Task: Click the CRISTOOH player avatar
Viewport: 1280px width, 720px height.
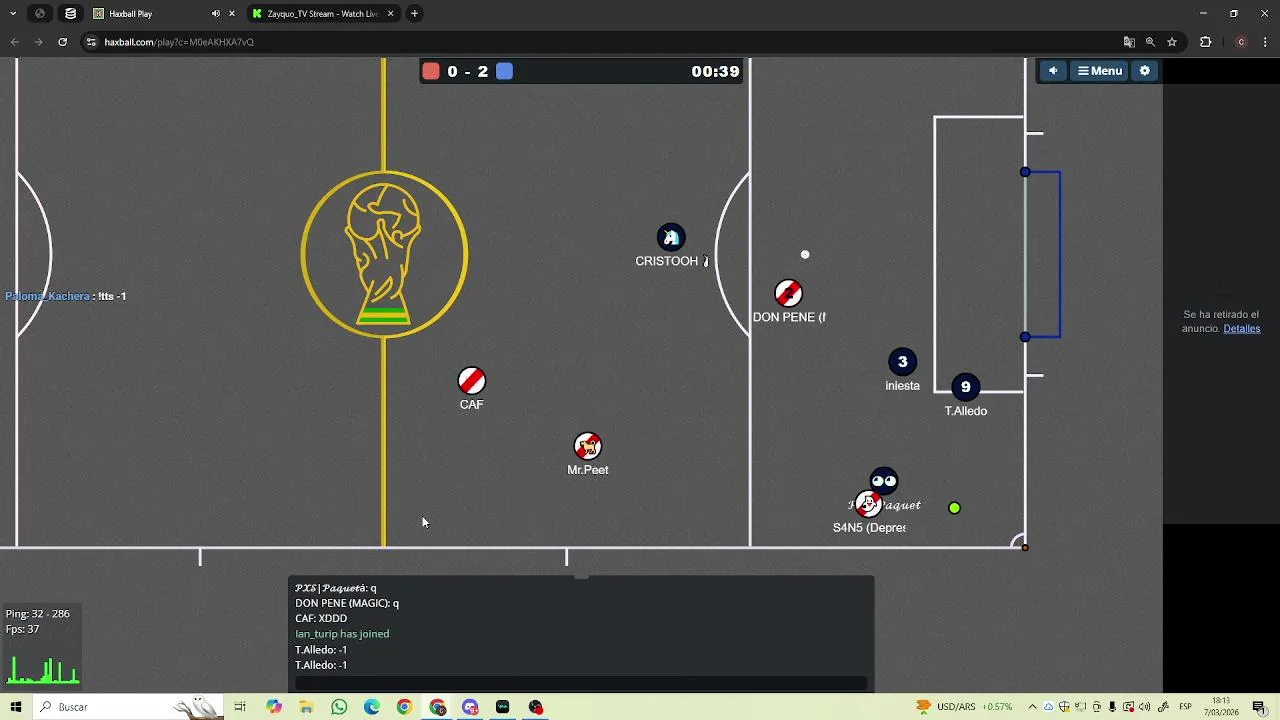Action: coord(671,237)
